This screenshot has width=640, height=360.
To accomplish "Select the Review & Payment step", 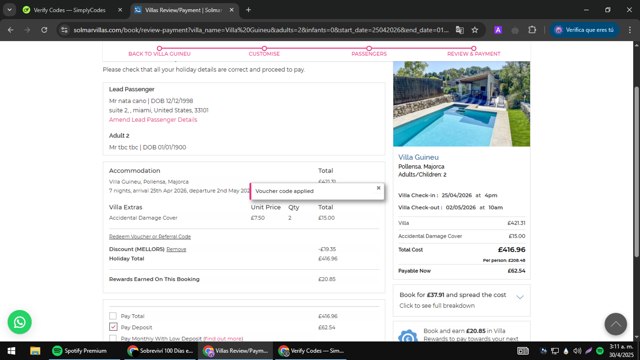I will (473, 53).
